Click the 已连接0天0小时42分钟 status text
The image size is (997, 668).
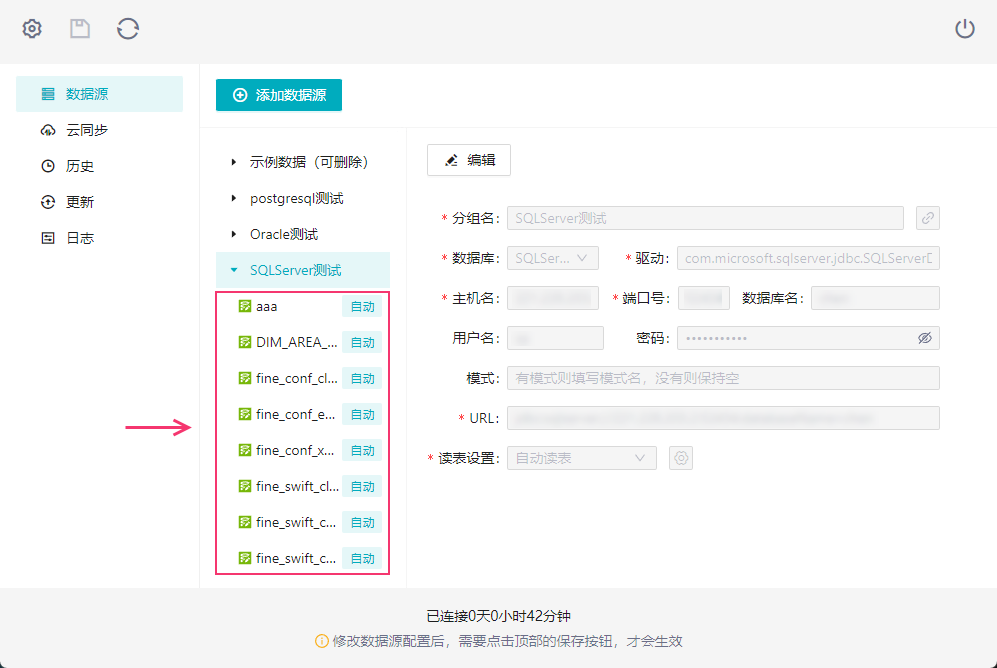[498, 616]
